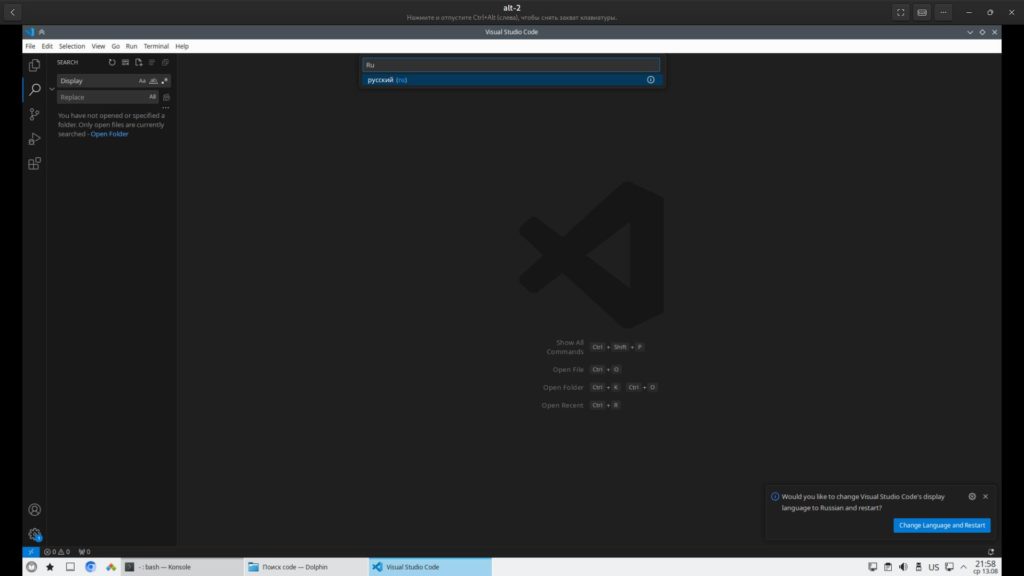This screenshot has width=1024, height=576.
Task: Click the Replace input field
Action: pos(100,97)
